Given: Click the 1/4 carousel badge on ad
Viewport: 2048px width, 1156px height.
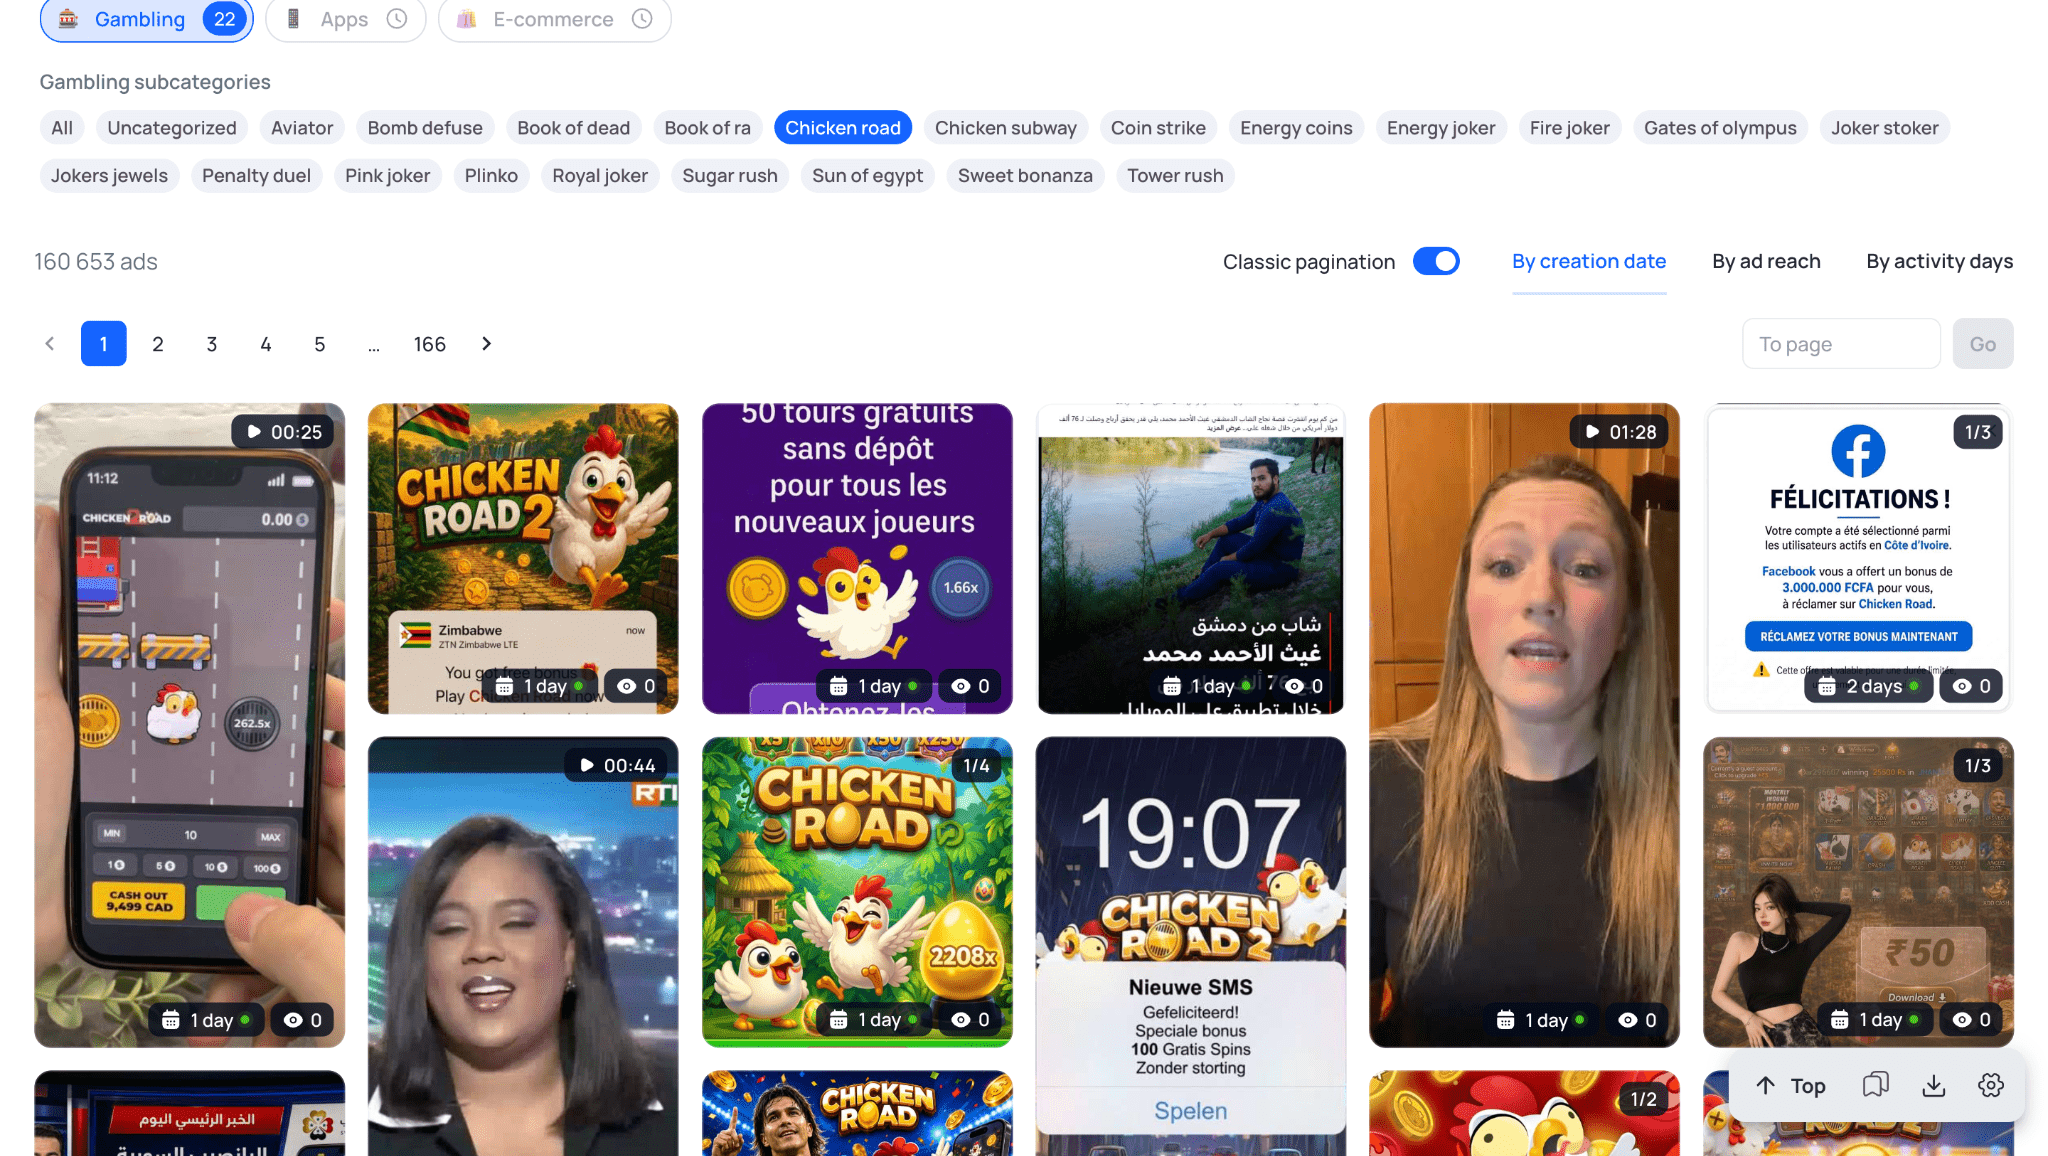Looking at the screenshot, I should point(976,766).
